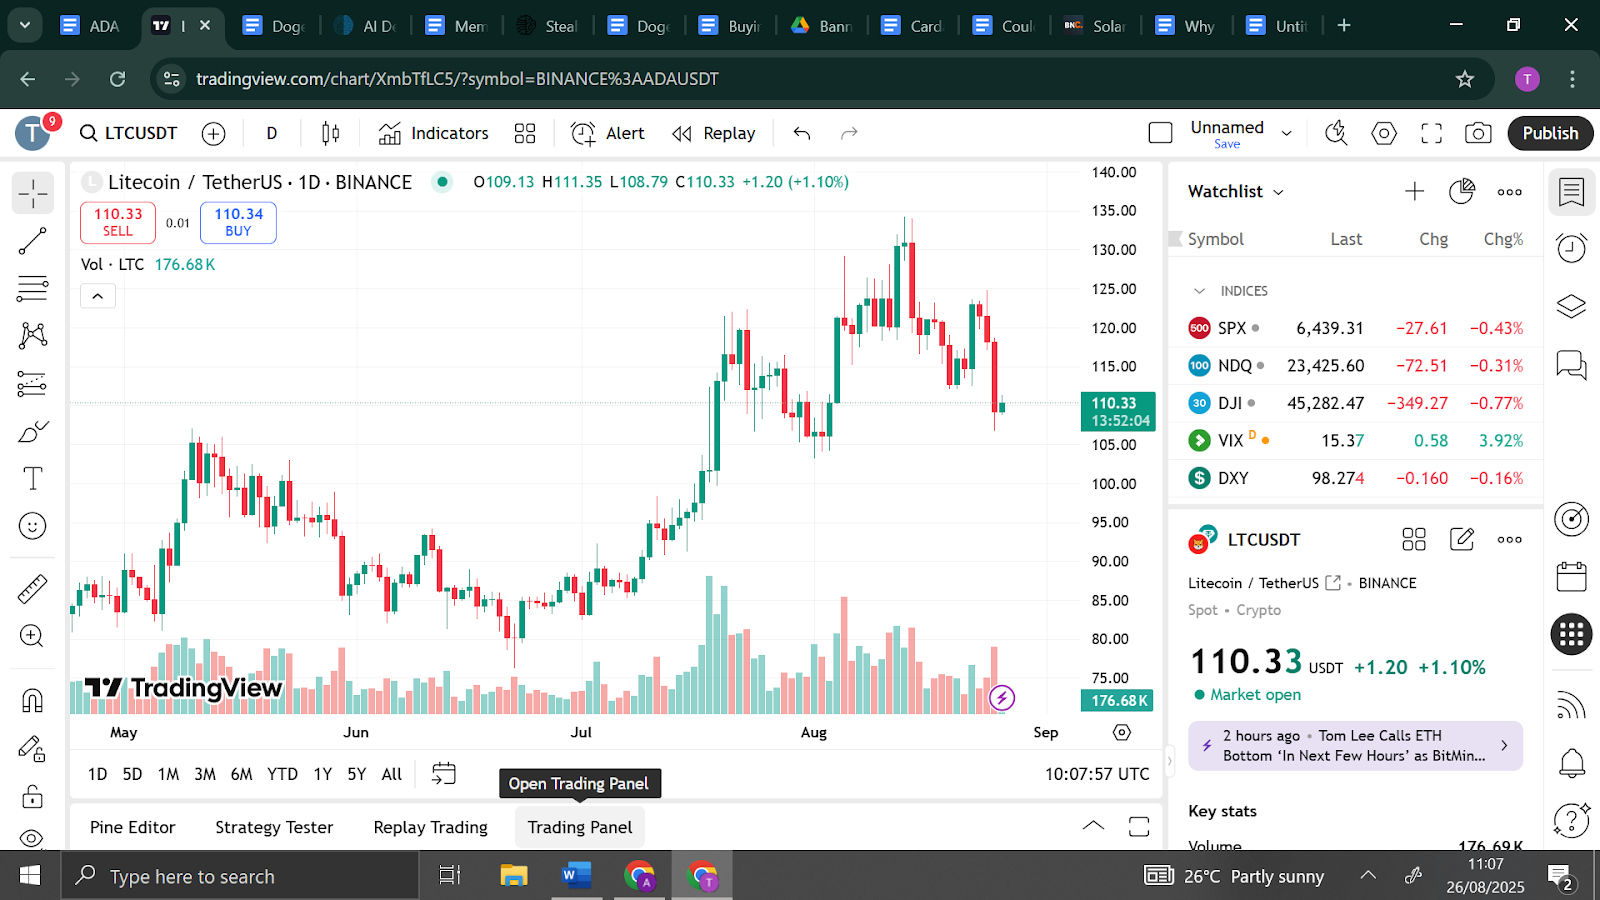Open LTCUSDT symbol search

pos(129,133)
